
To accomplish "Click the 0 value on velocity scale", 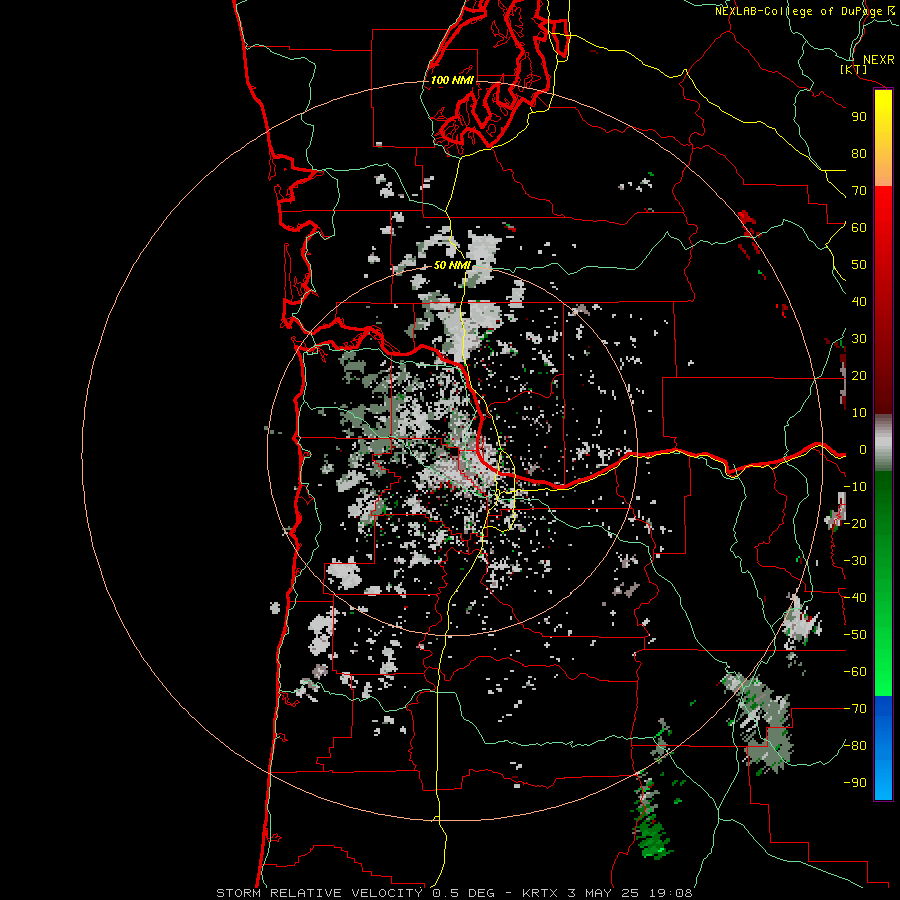I will 863,450.
